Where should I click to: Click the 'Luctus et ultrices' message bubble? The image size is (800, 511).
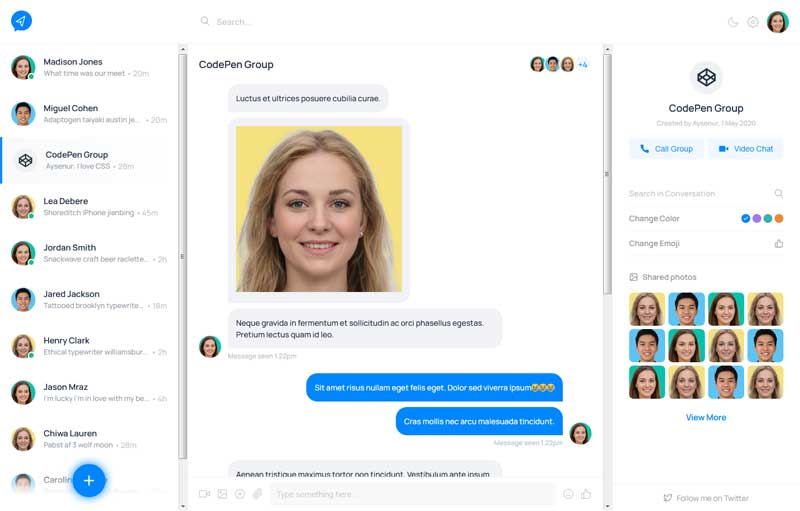tap(308, 98)
